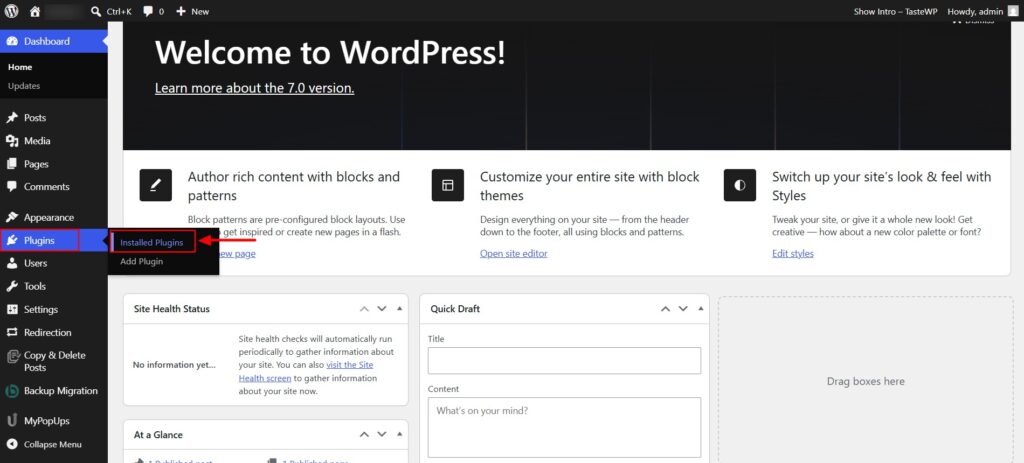Click the admin avatar thumbnail

point(1012,11)
